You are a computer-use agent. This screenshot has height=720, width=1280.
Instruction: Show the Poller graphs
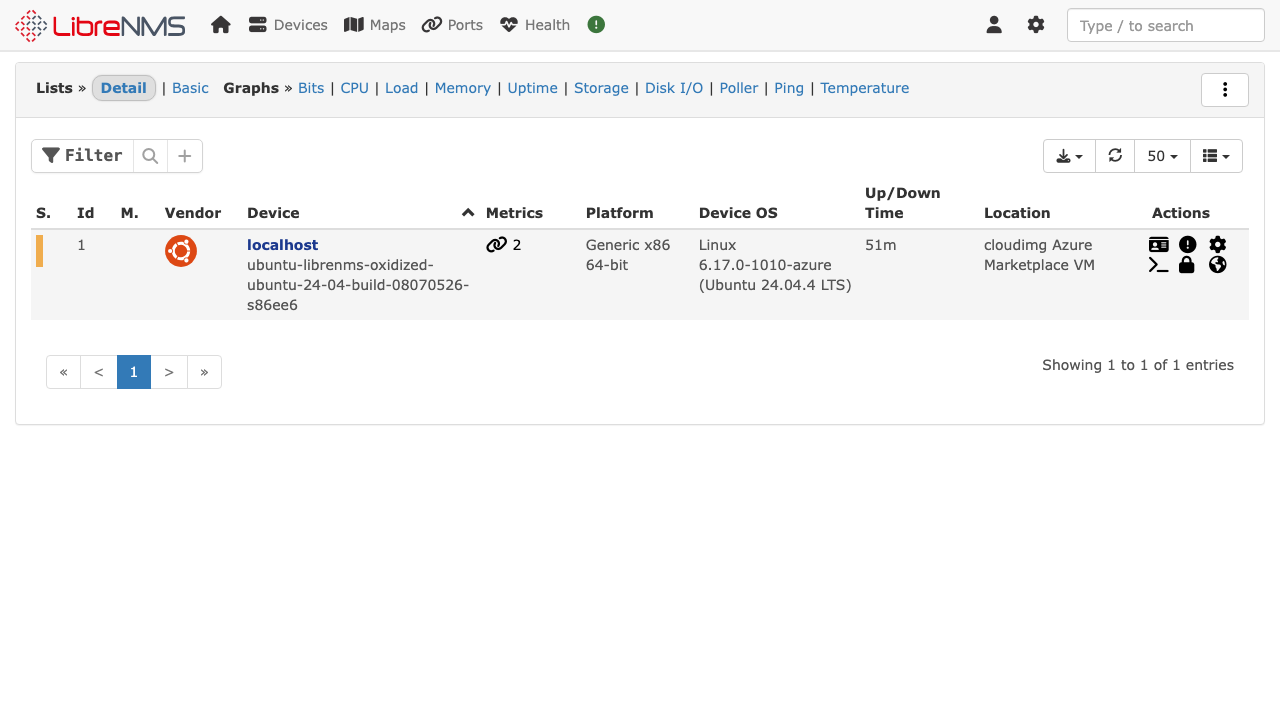pyautogui.click(x=739, y=88)
